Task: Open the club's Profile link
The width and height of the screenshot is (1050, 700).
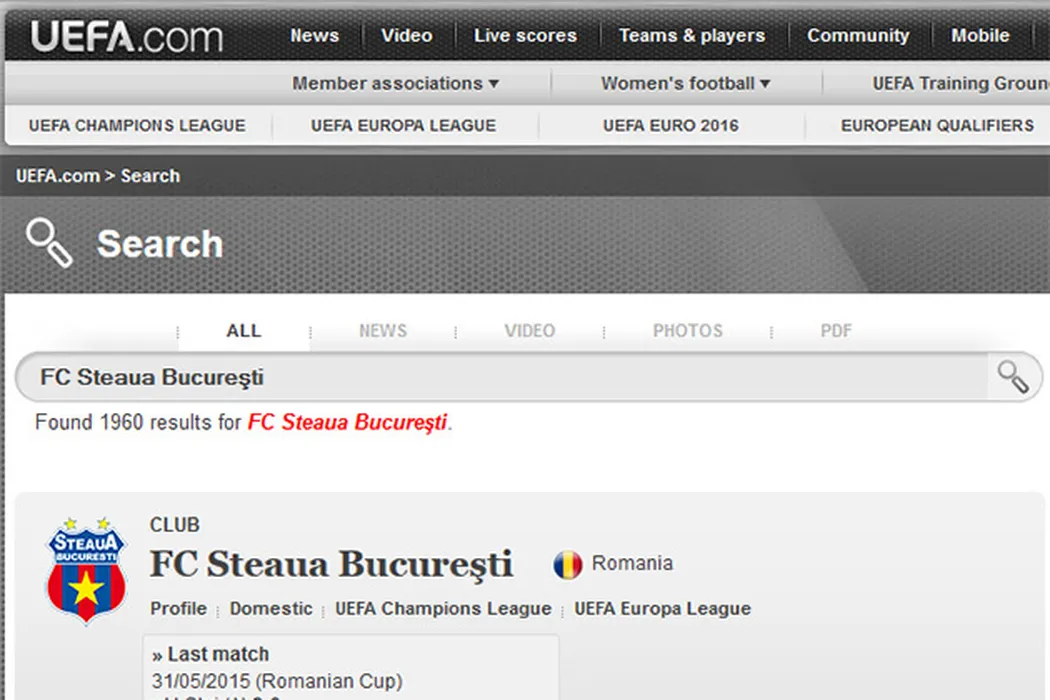Action: click(178, 609)
